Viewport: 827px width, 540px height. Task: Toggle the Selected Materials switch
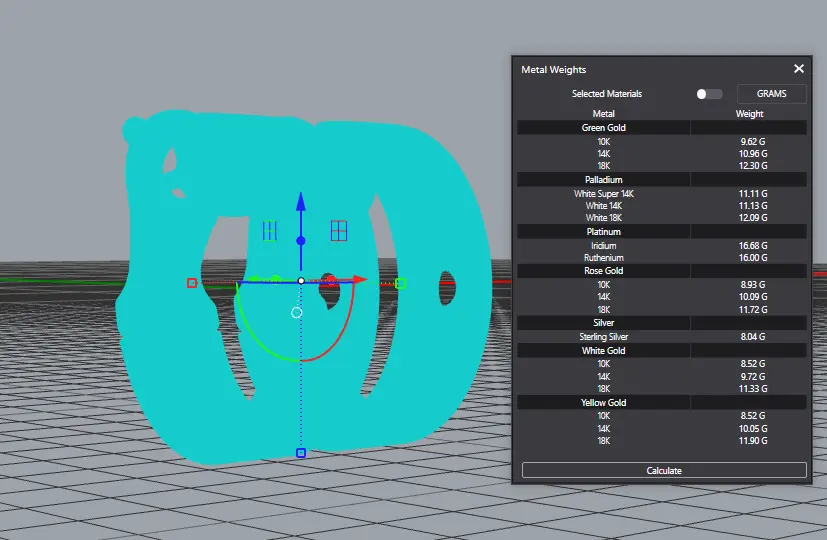pos(708,94)
